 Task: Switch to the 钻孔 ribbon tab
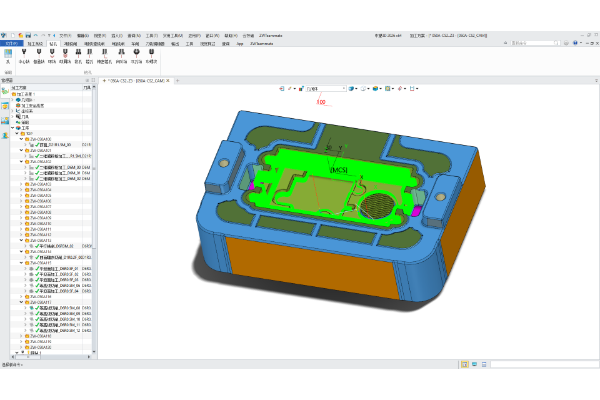[x=54, y=44]
